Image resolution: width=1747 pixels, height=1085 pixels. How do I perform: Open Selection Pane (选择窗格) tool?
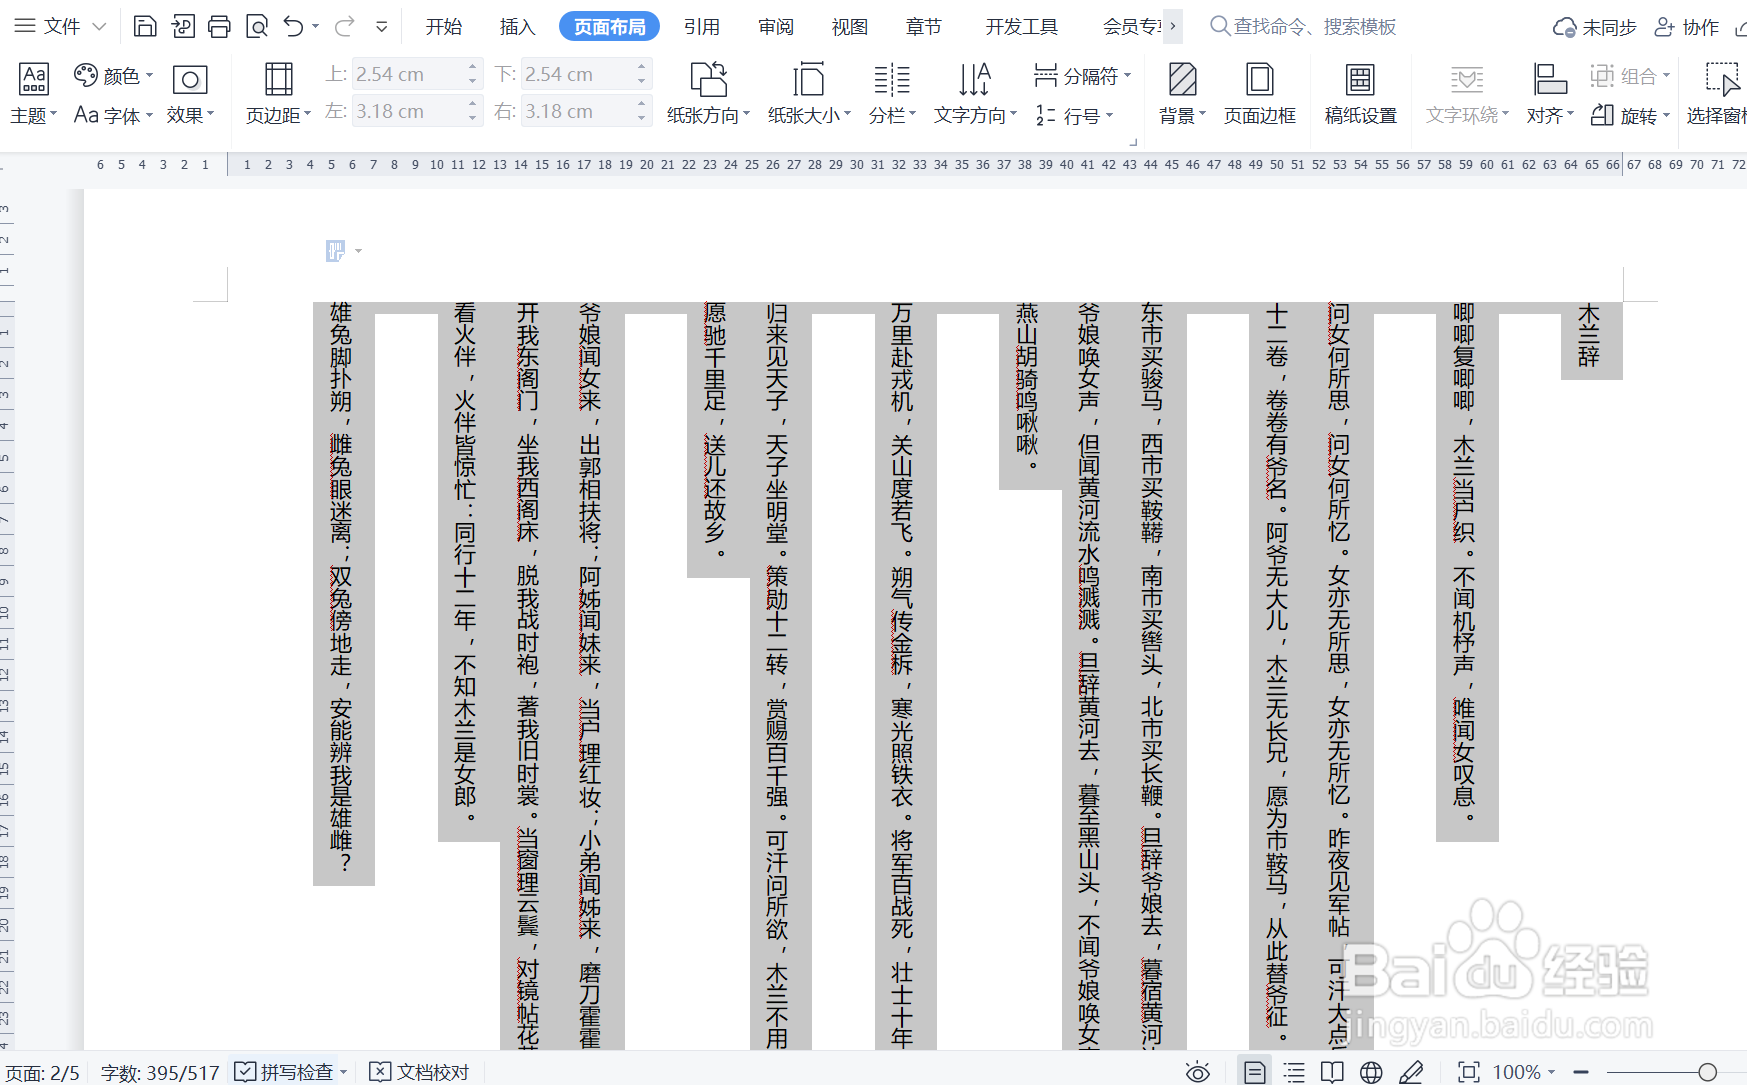[x=1720, y=93]
